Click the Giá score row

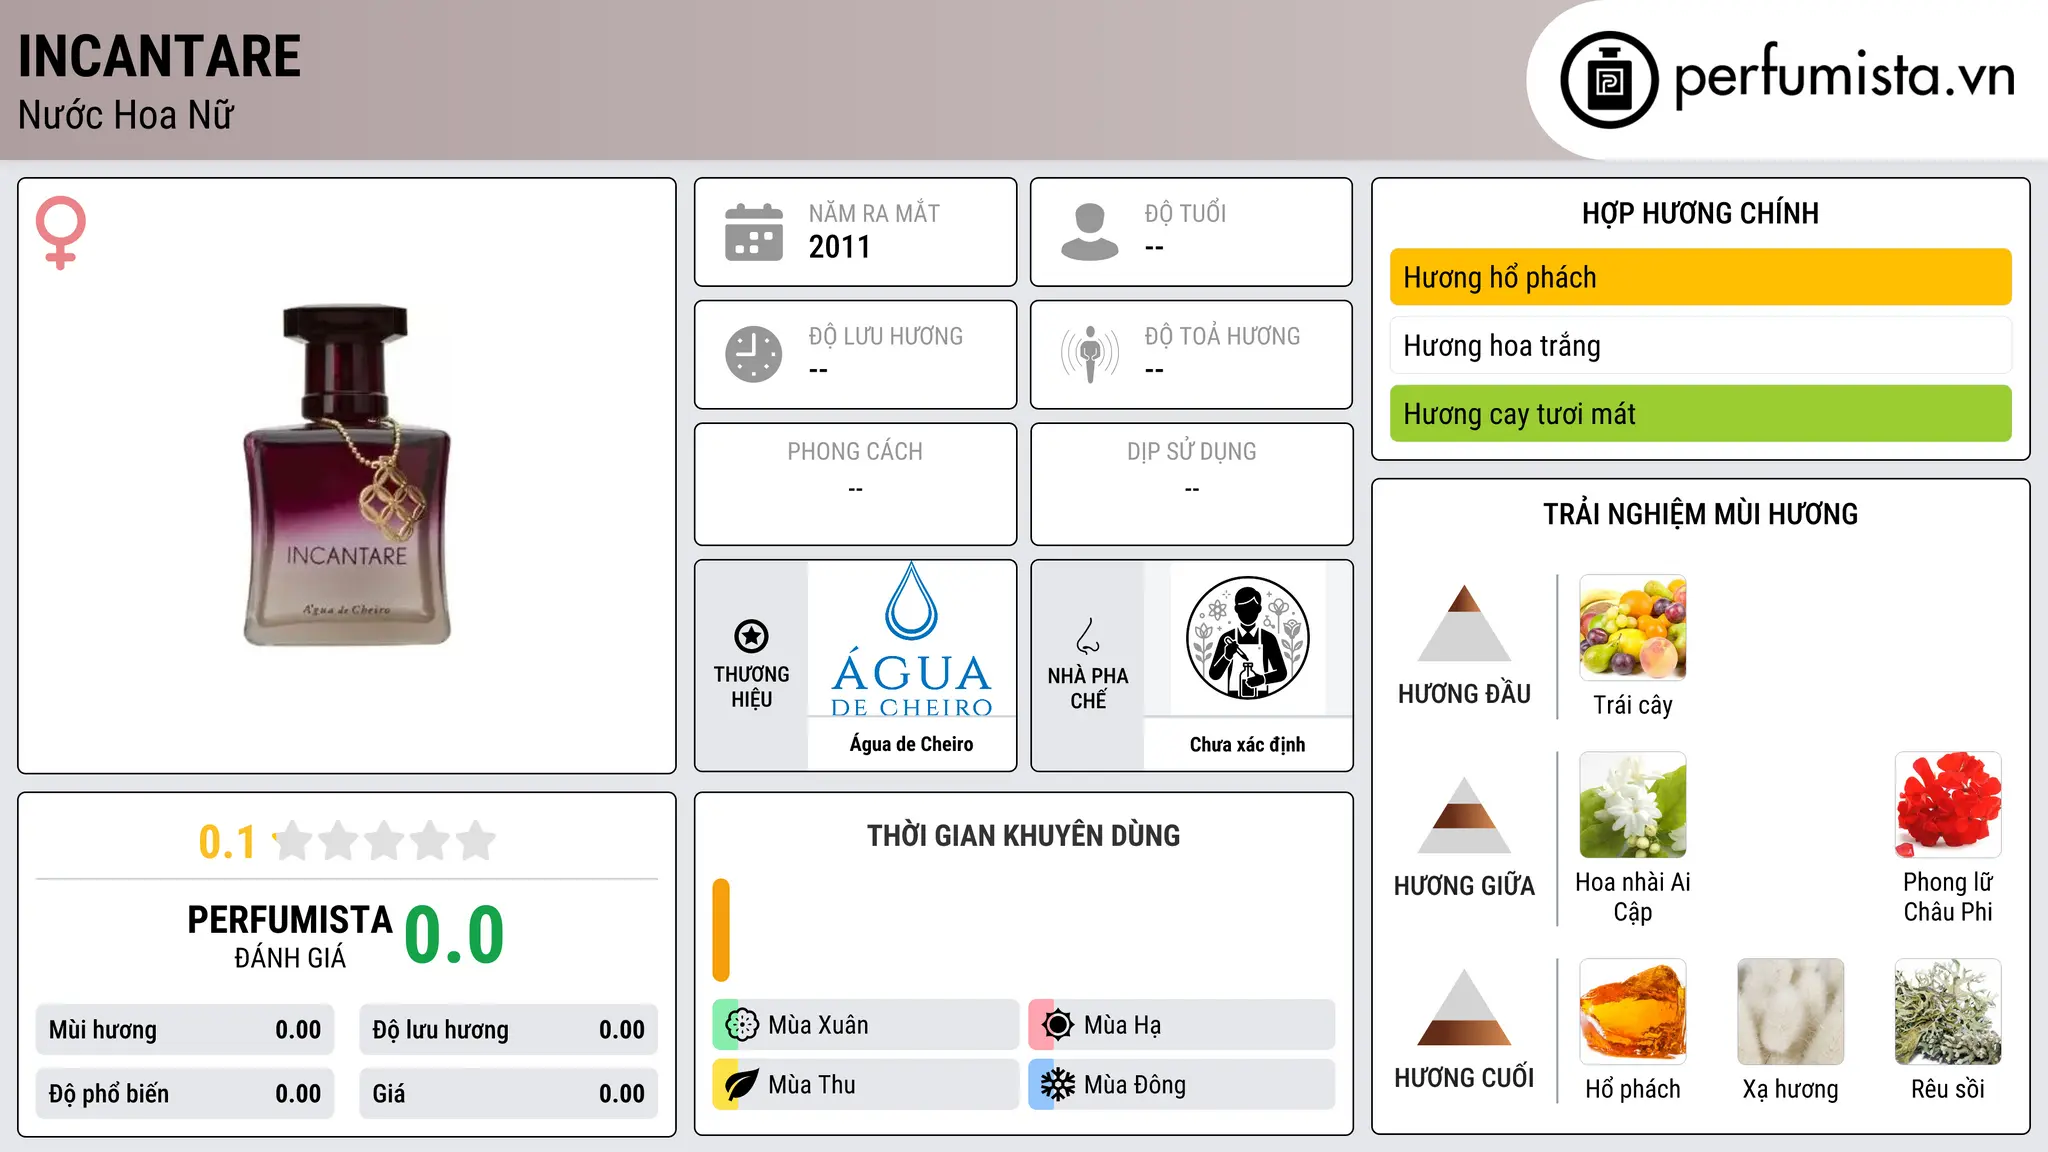click(x=509, y=1094)
